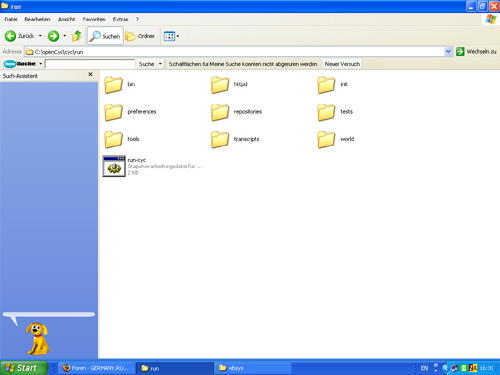The height and width of the screenshot is (375, 500).
Task: Select the httpd folder
Action: (x=229, y=84)
